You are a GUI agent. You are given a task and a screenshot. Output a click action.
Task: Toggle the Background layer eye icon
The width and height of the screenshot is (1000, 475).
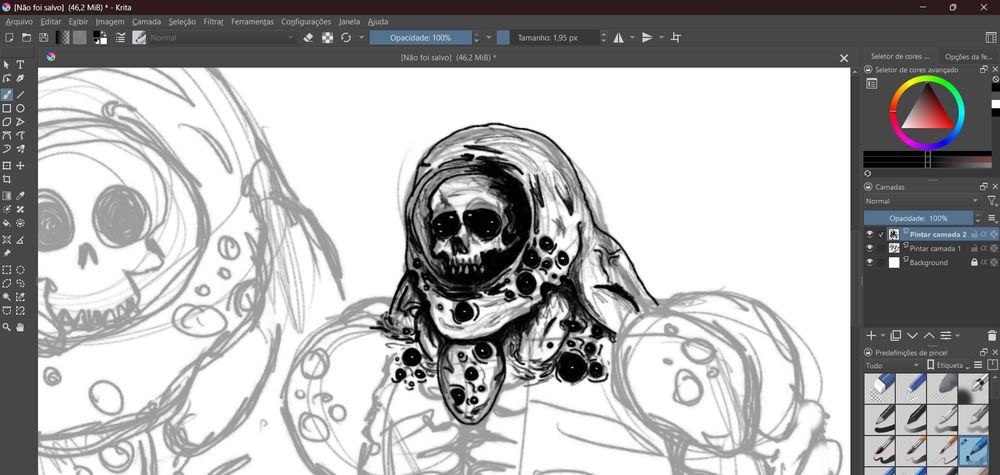pos(870,262)
